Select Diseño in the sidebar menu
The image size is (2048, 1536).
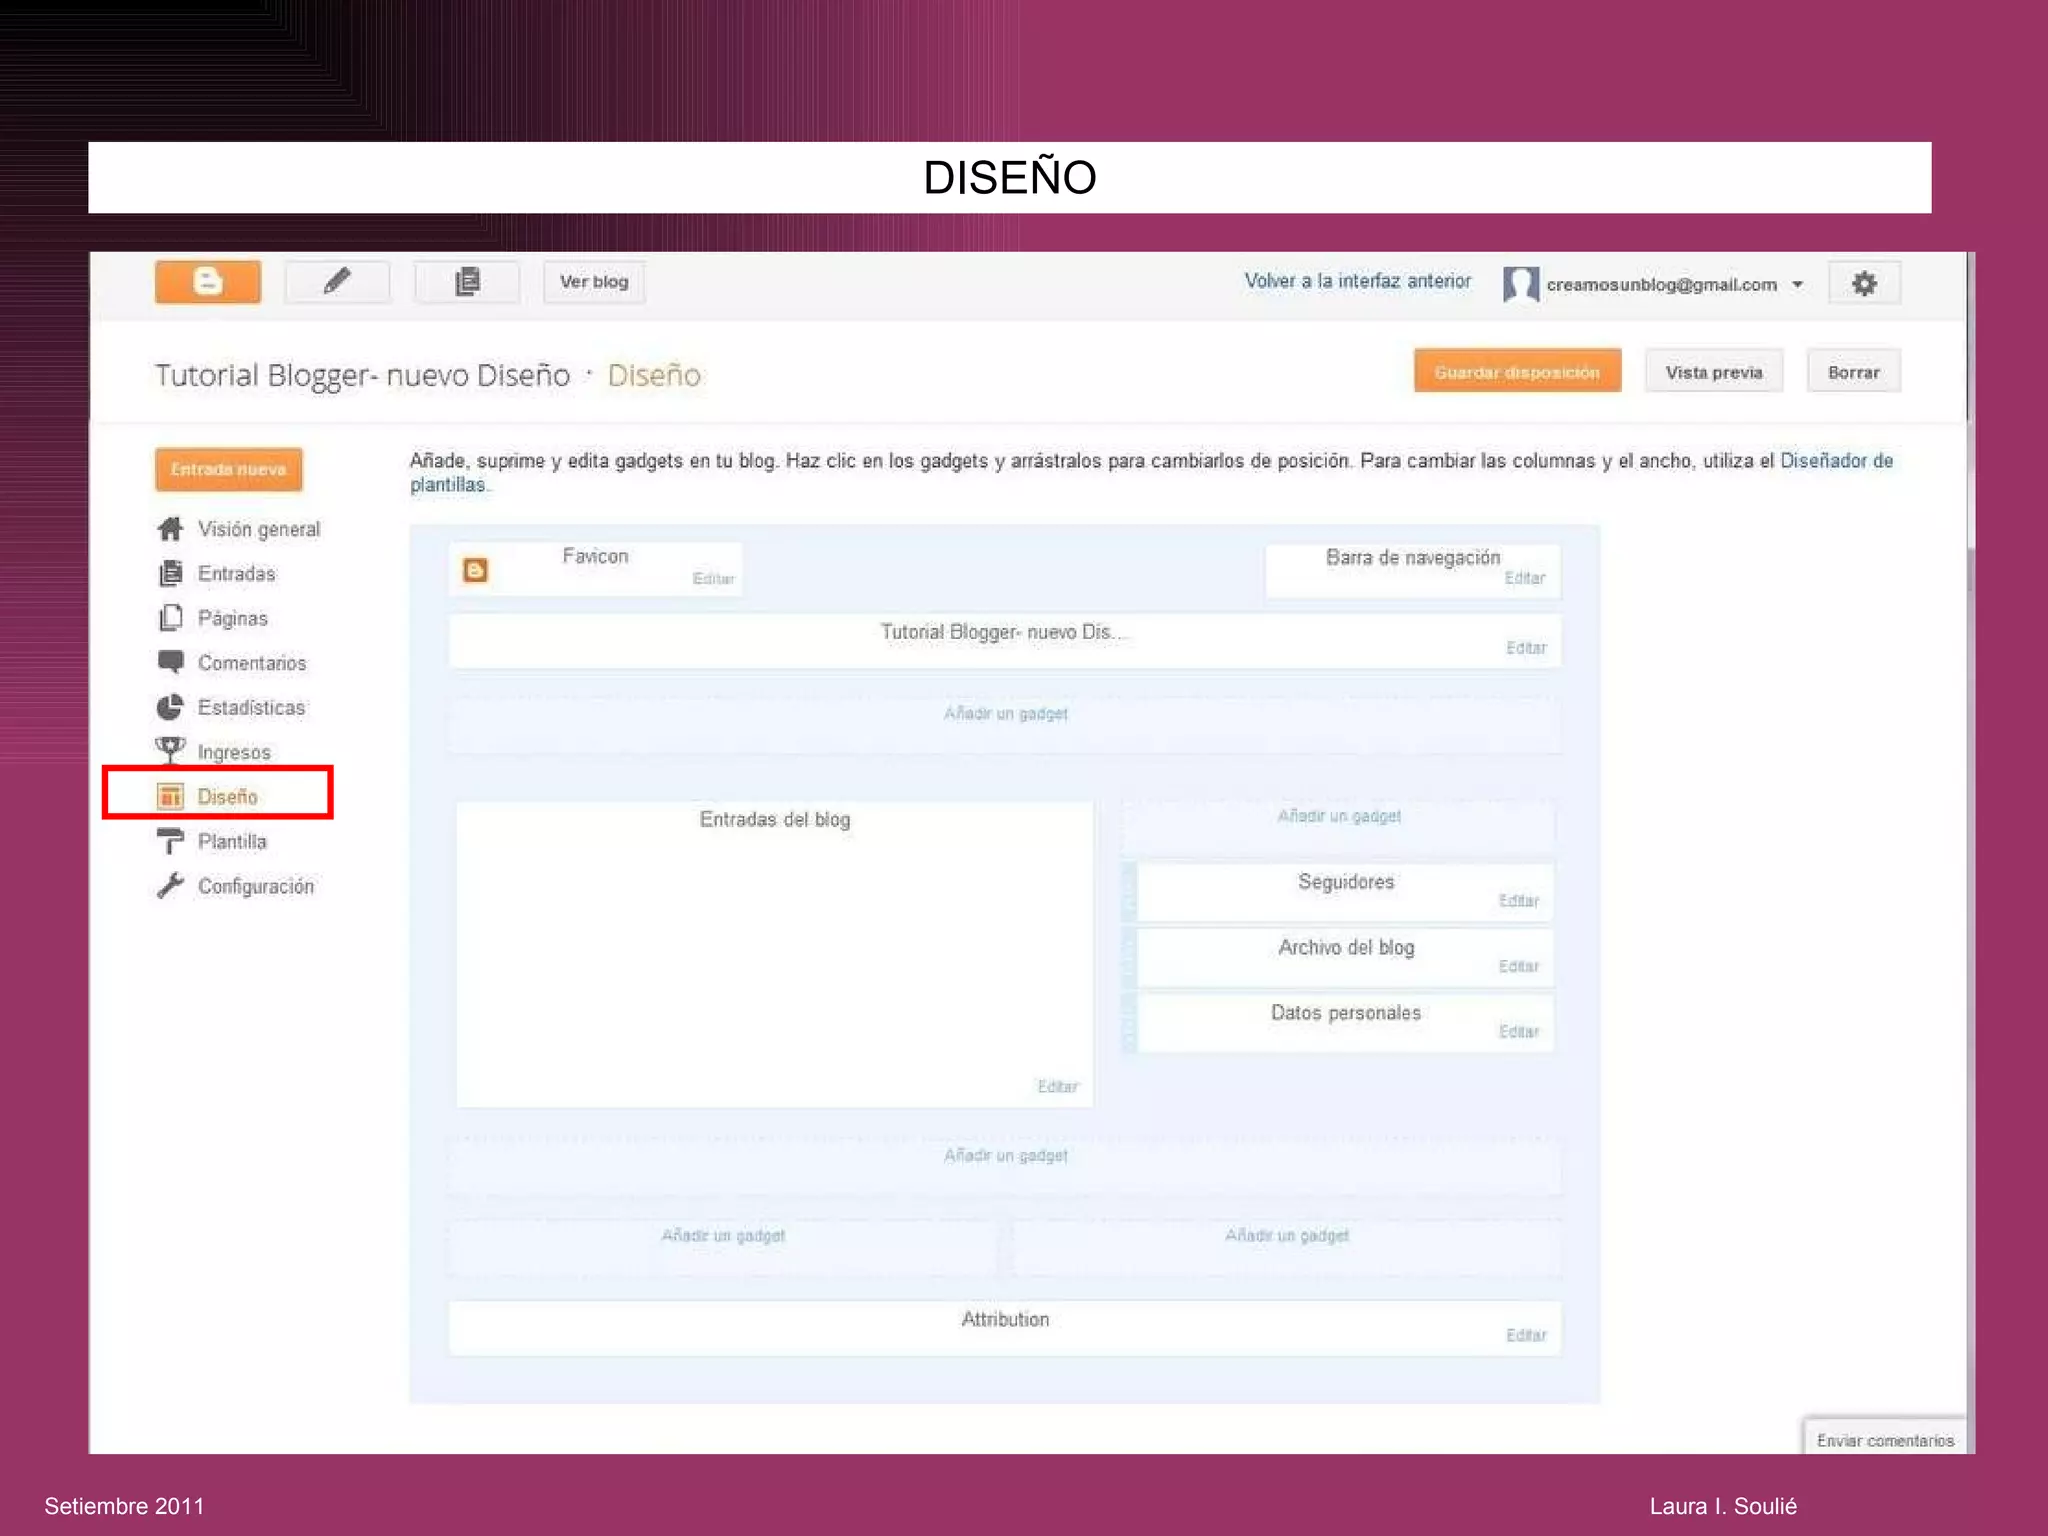click(x=227, y=797)
